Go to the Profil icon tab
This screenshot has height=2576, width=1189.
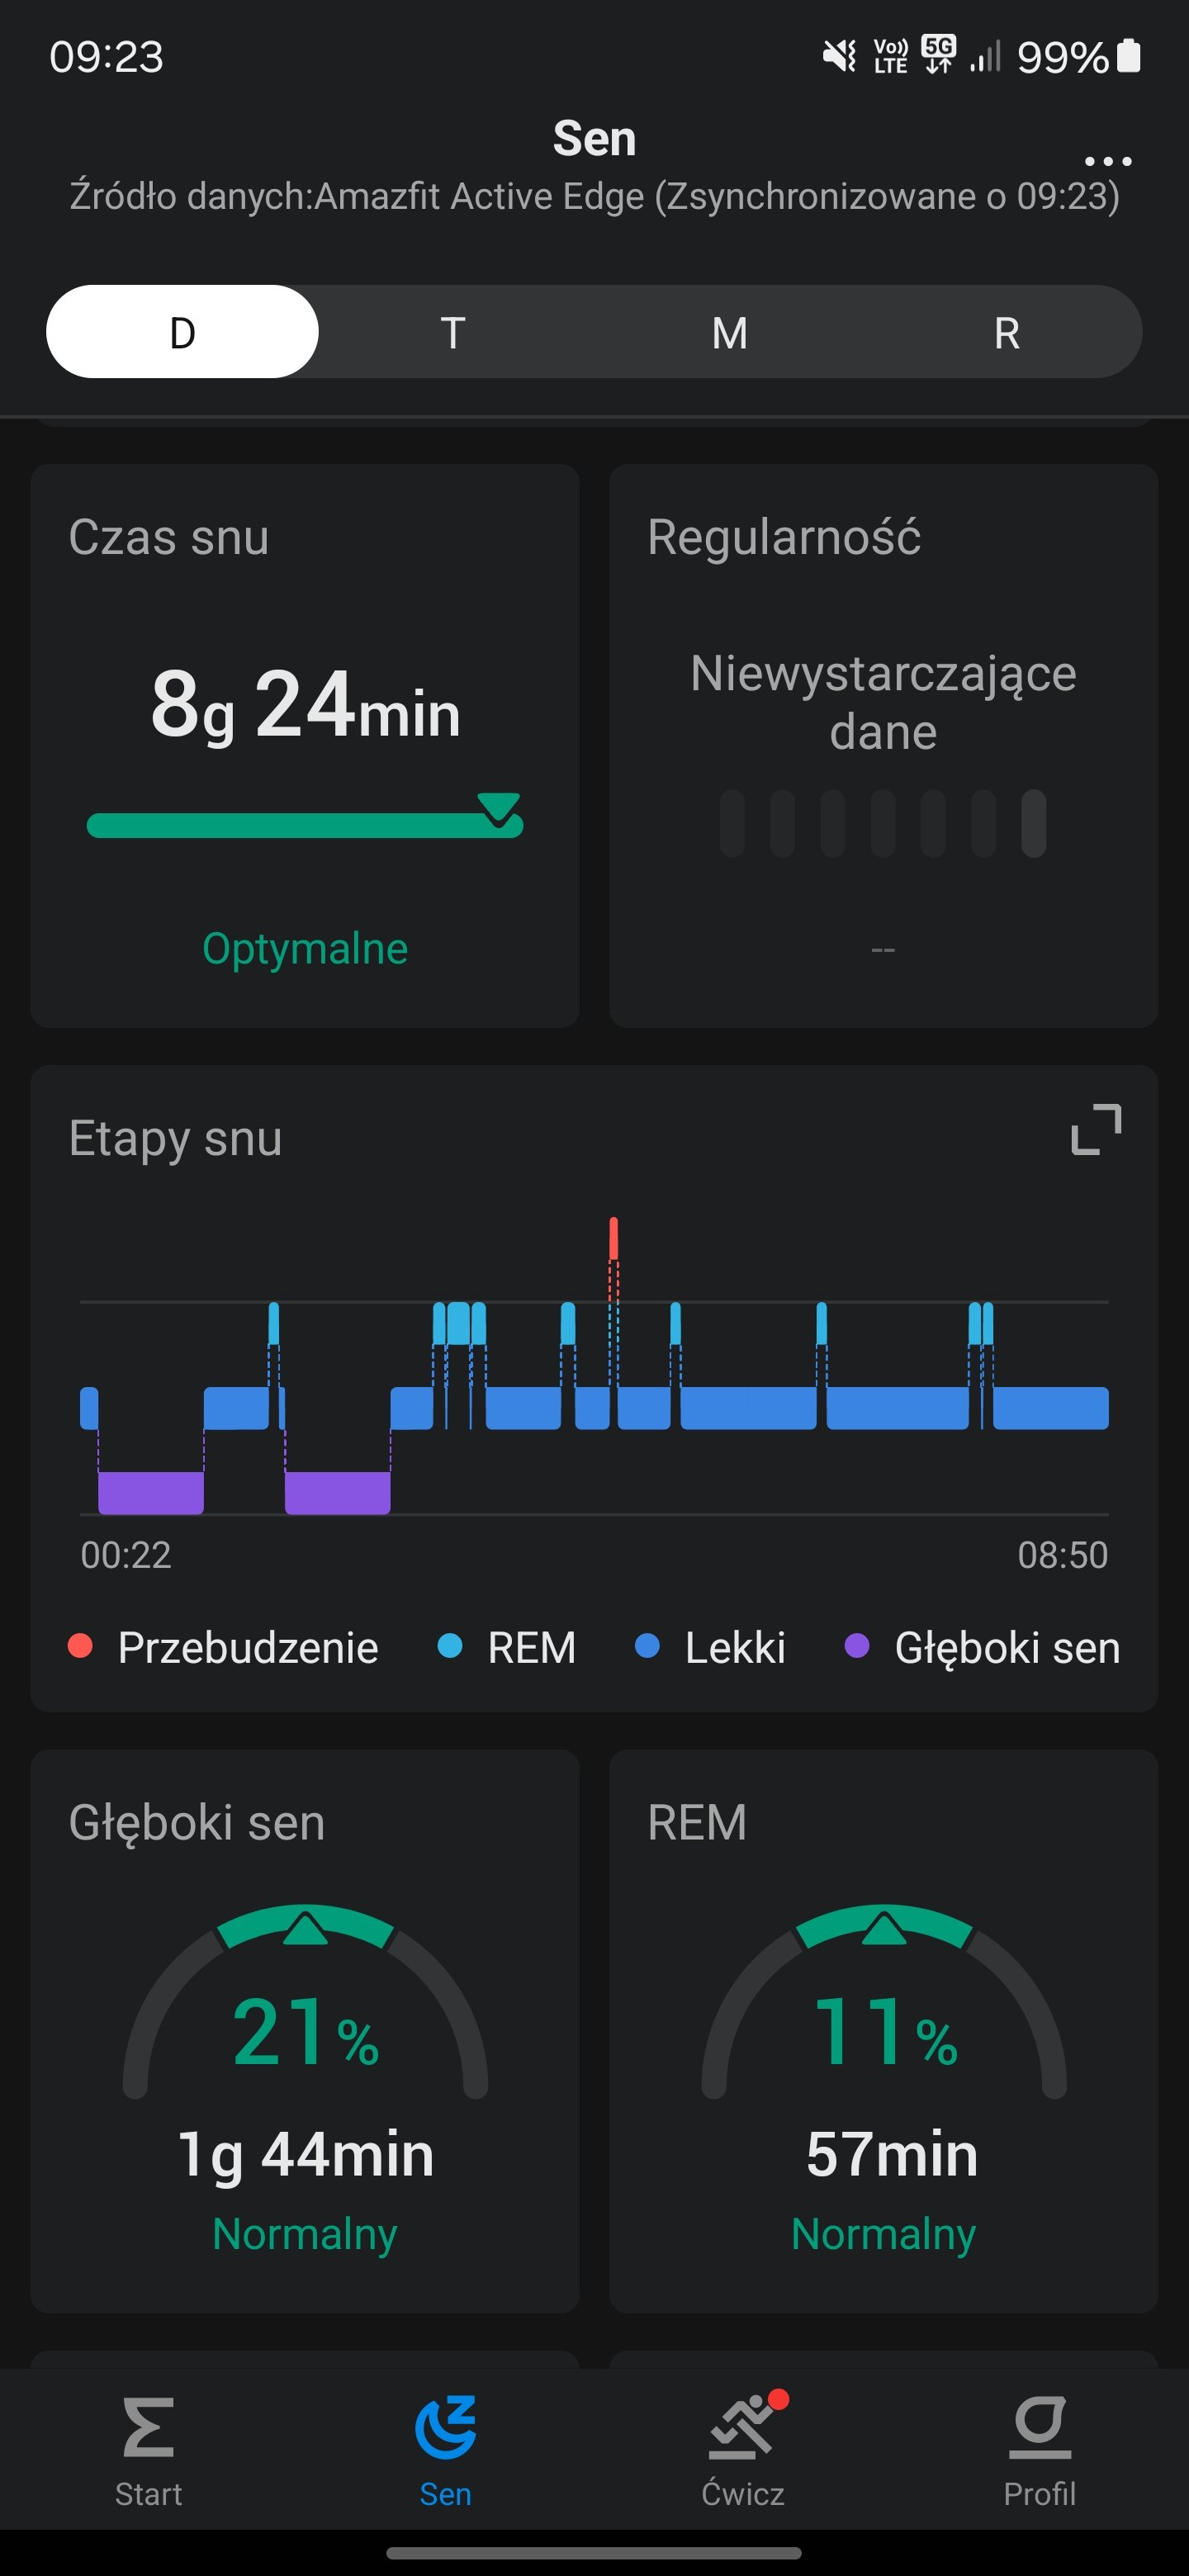pos(1040,2428)
